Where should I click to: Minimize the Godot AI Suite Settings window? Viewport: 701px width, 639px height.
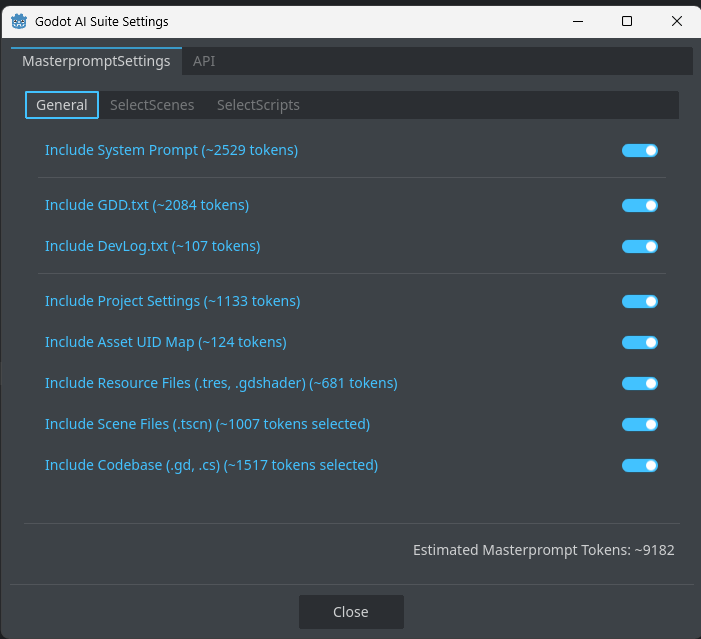point(578,21)
